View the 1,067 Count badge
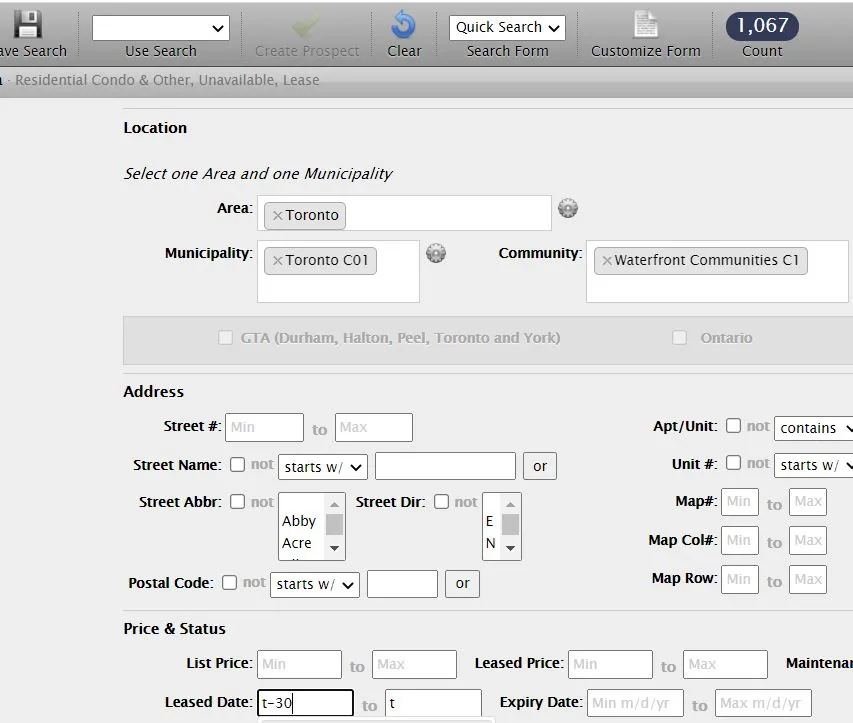The width and height of the screenshot is (853, 723). 762,26
